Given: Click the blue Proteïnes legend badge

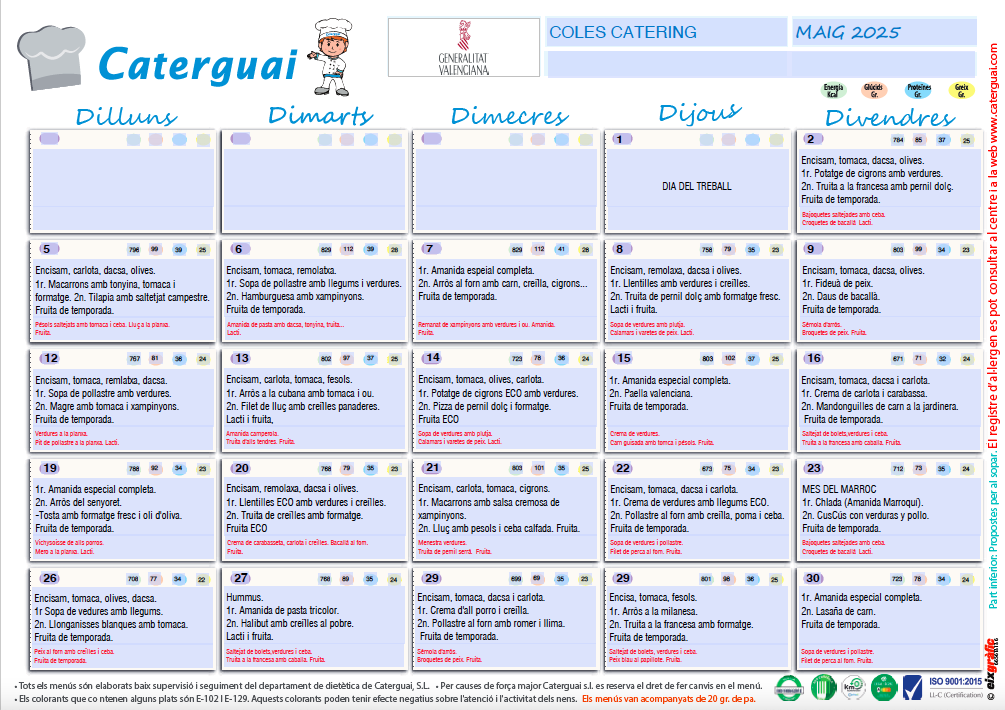Looking at the screenshot, I should click(x=918, y=91).
